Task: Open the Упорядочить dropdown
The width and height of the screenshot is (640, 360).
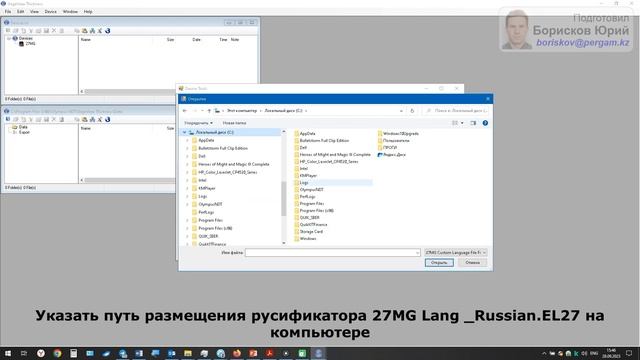Action: pyautogui.click(x=198, y=123)
